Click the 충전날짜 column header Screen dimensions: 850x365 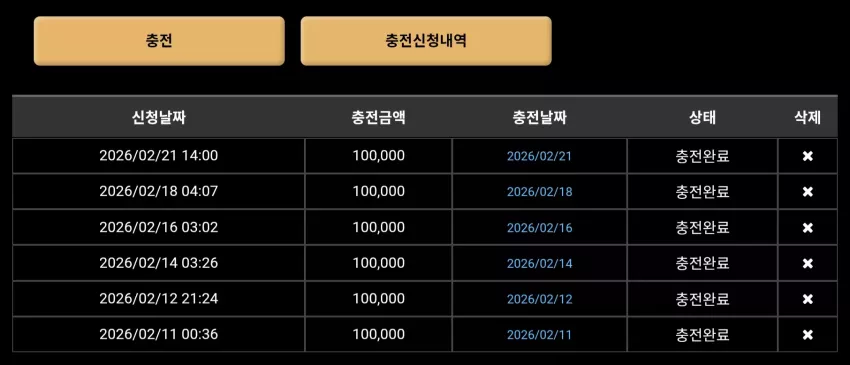pos(539,118)
